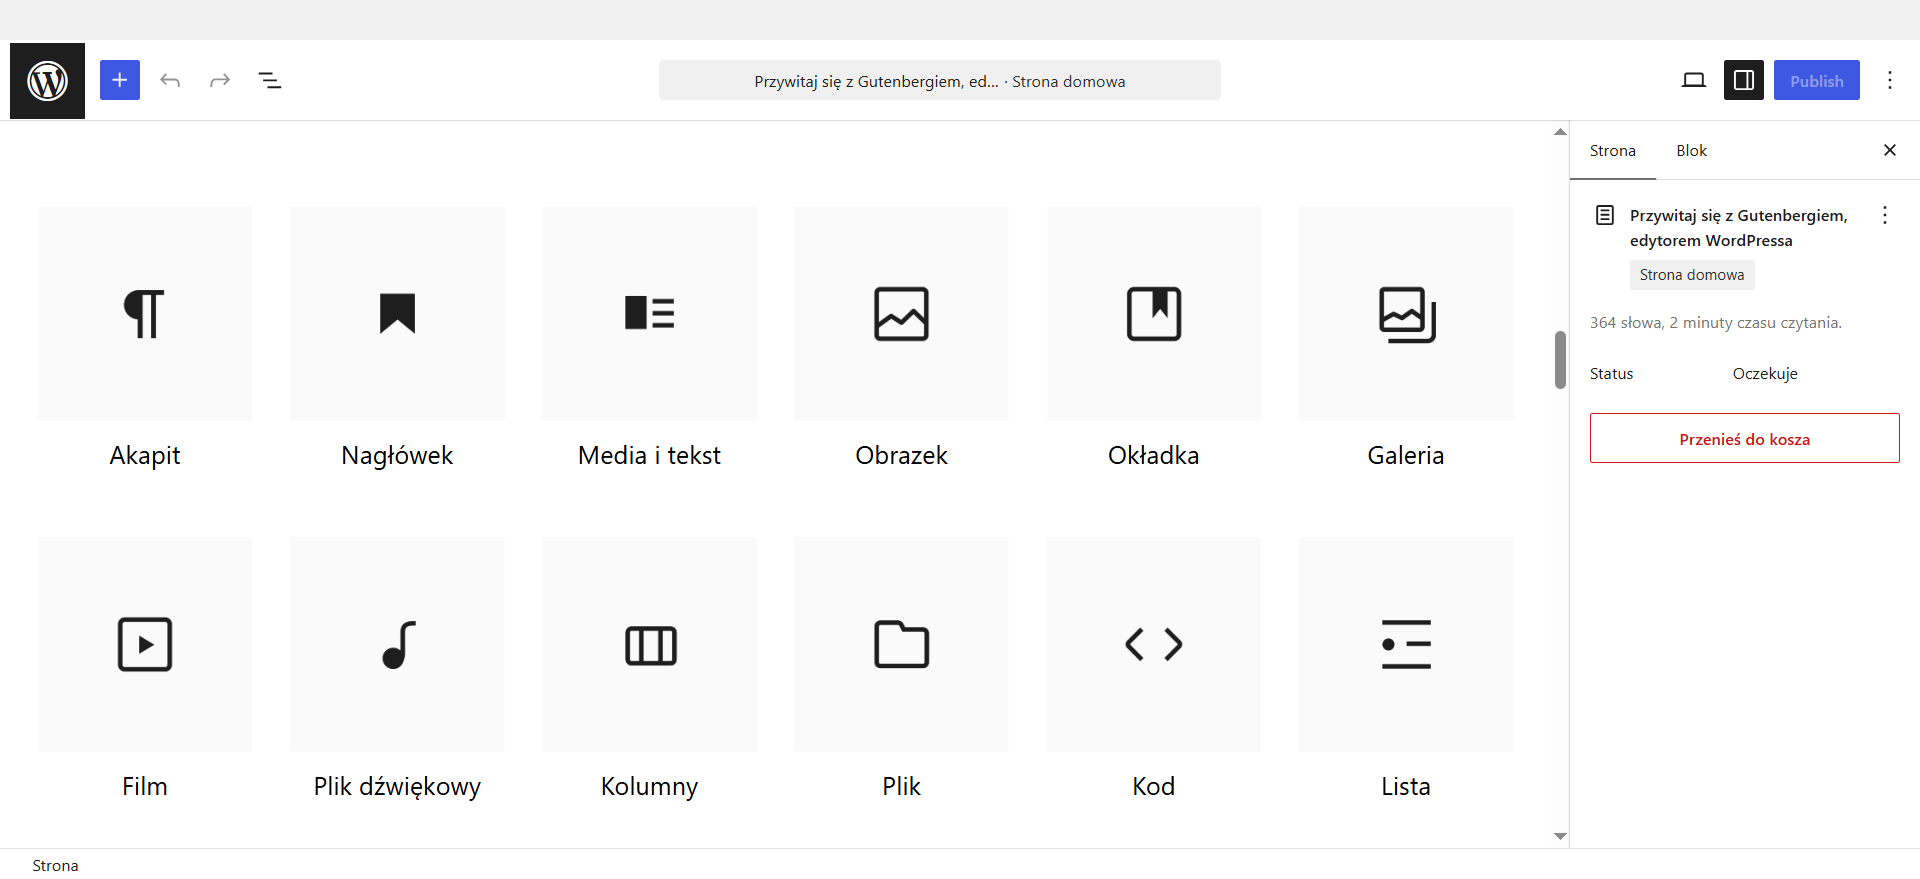
Task: Click the Akapit label text
Action: click(145, 456)
